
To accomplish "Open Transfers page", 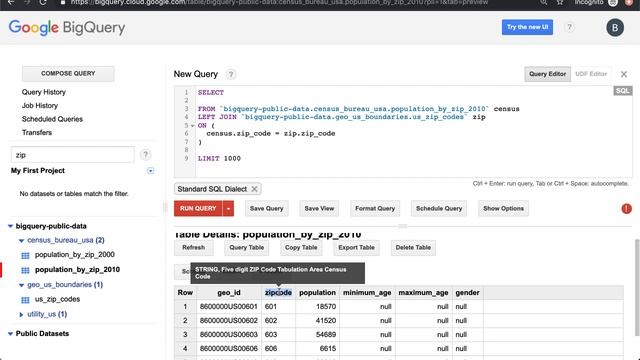I will [x=37, y=133].
